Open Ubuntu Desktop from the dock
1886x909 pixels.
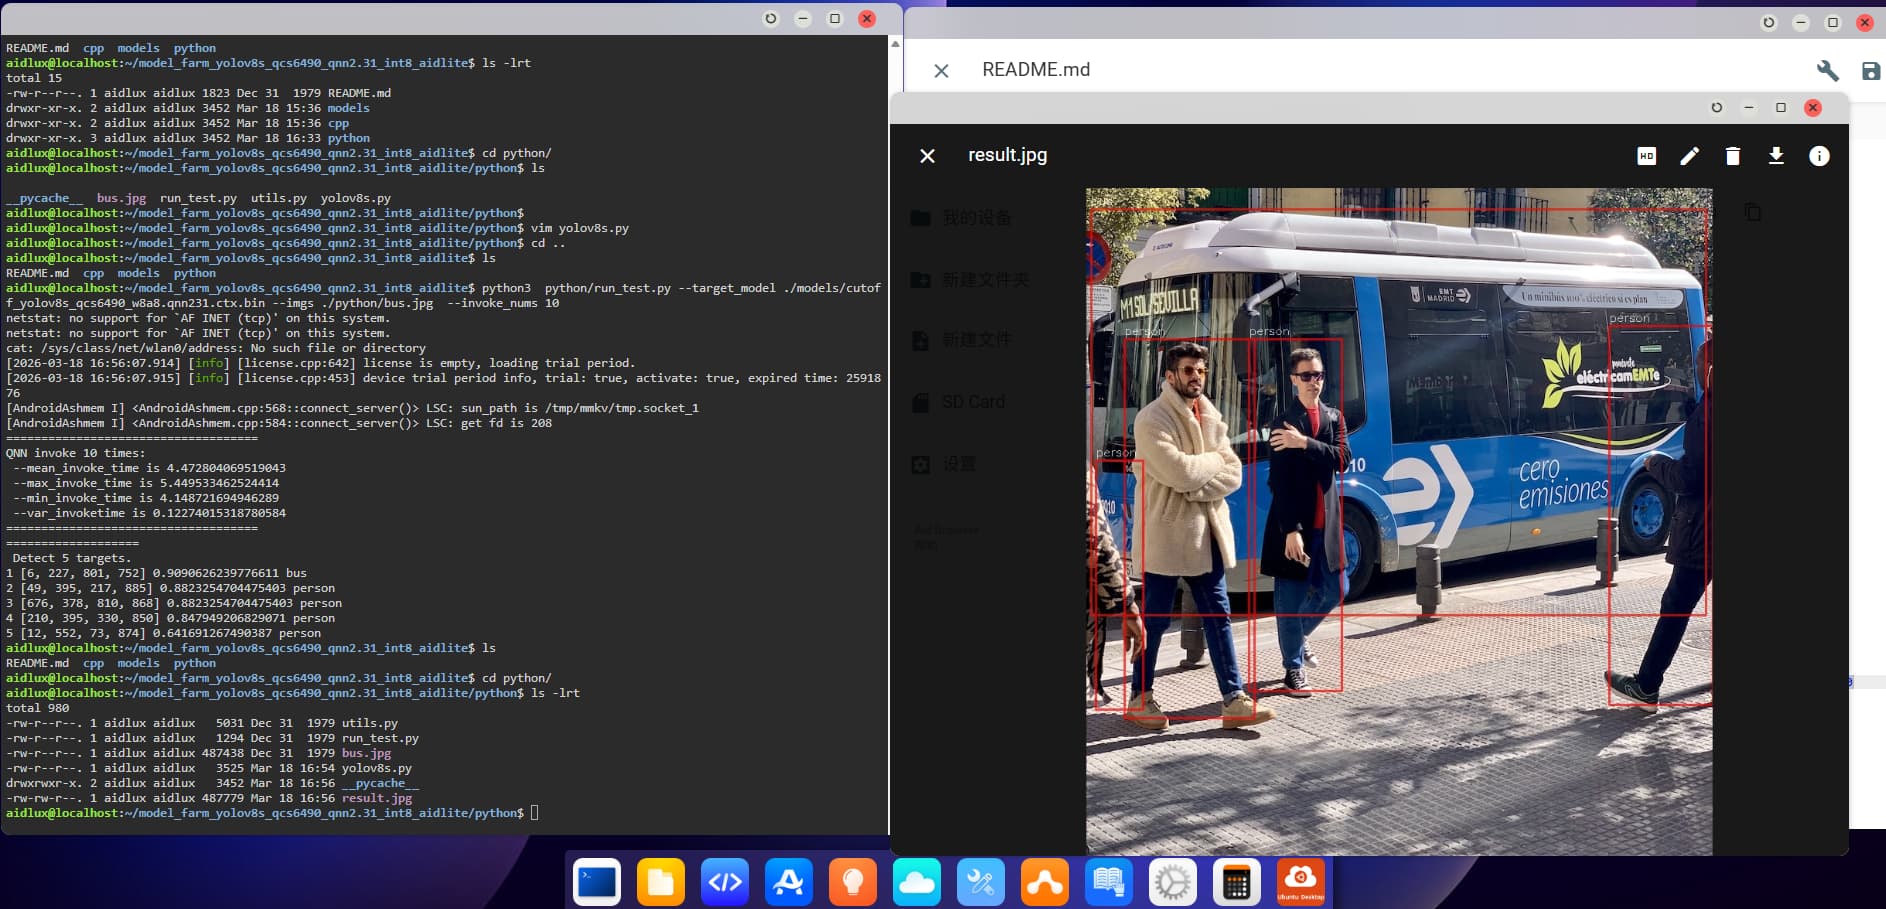point(1301,882)
